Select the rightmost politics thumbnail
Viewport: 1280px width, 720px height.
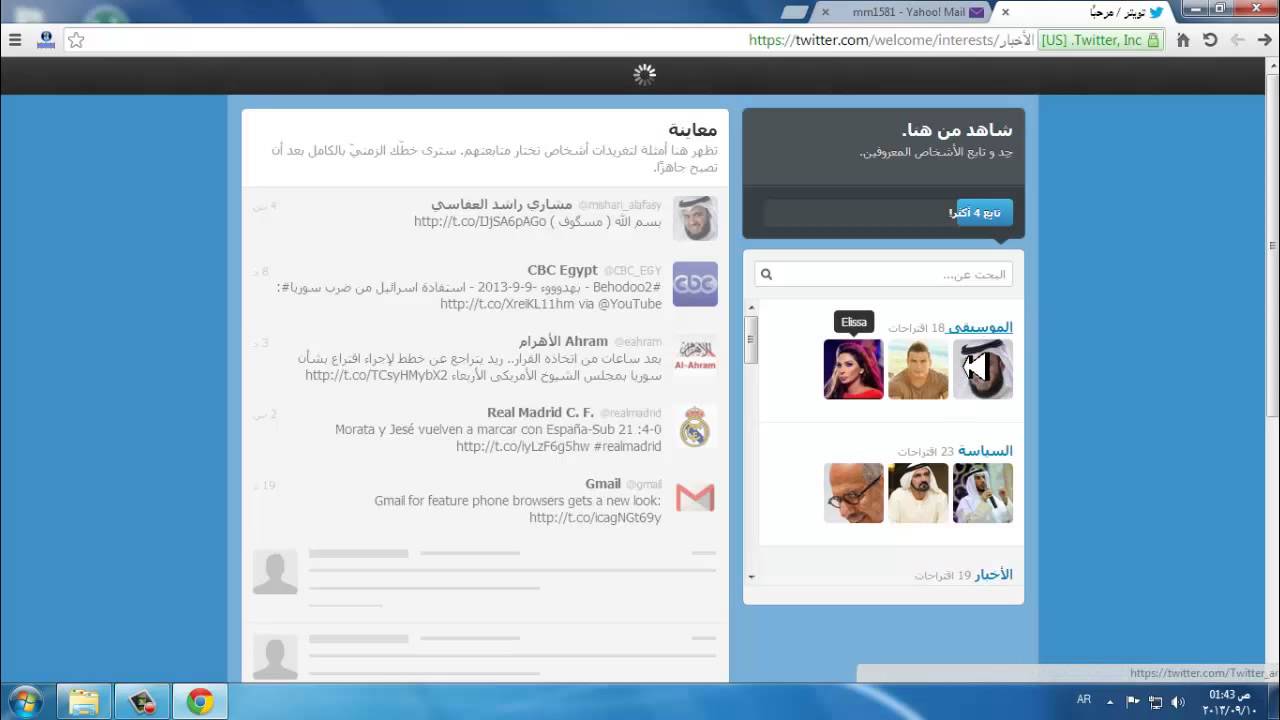point(983,493)
